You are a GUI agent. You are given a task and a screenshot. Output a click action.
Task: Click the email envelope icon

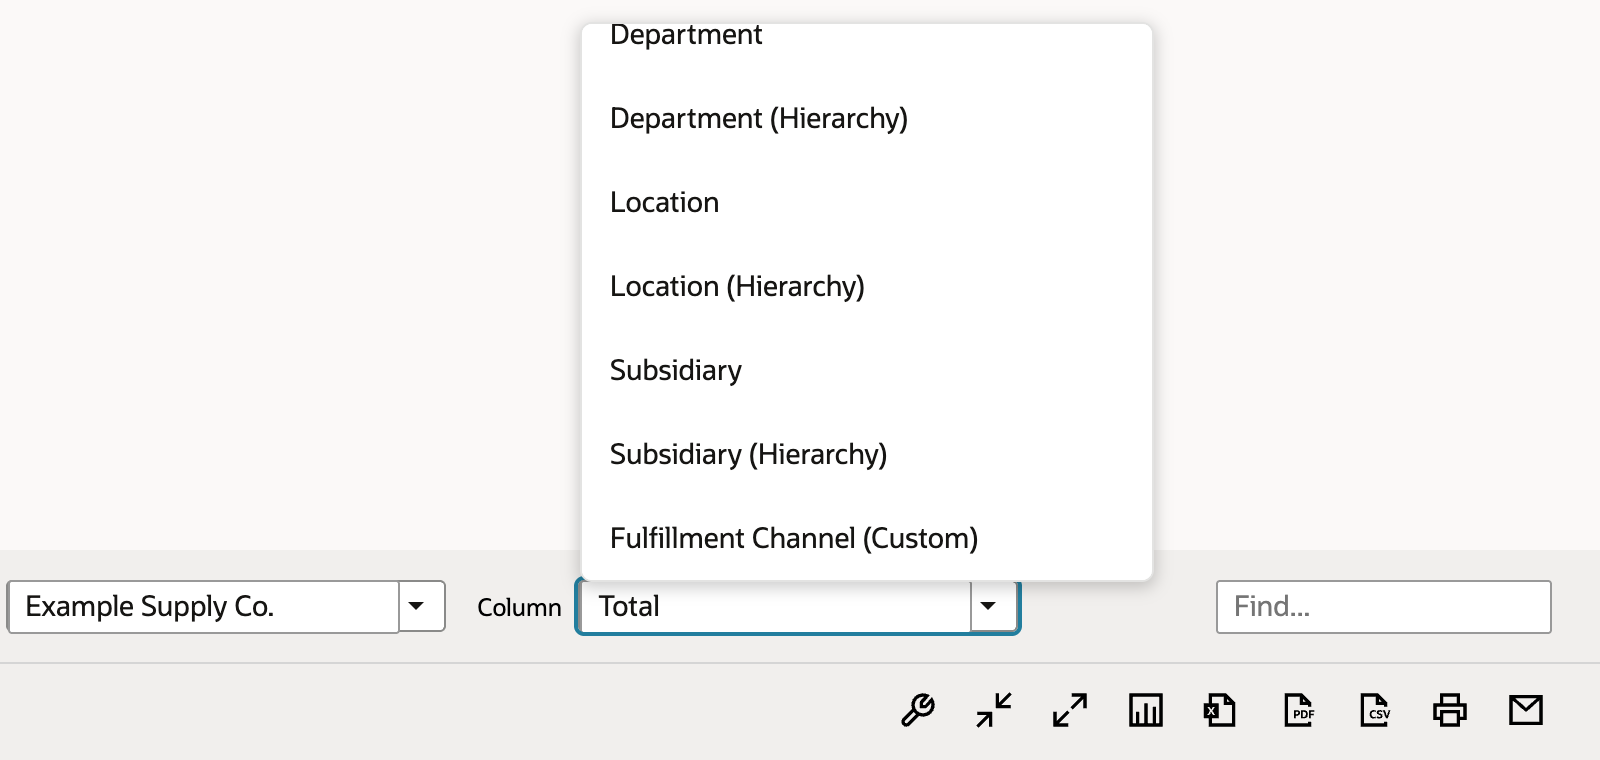click(x=1526, y=710)
